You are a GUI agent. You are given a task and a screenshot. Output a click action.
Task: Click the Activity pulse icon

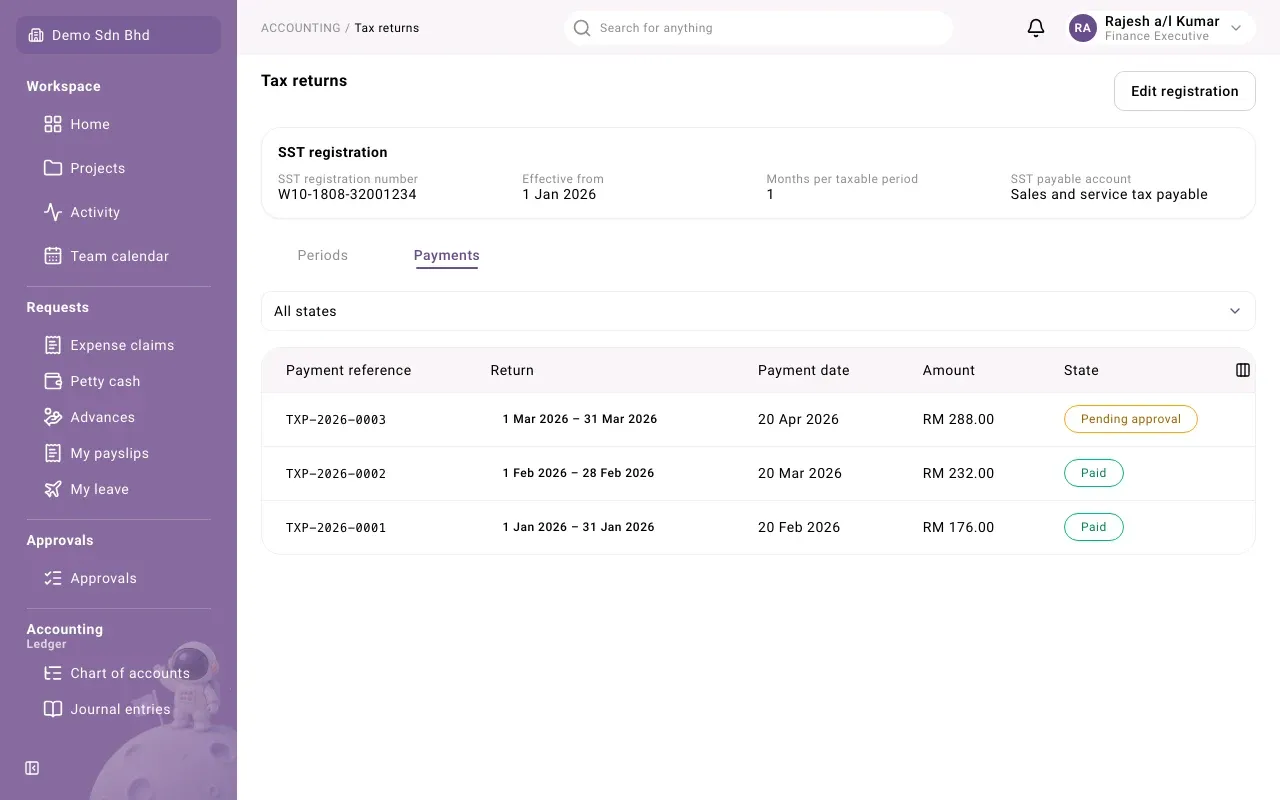[53, 212]
